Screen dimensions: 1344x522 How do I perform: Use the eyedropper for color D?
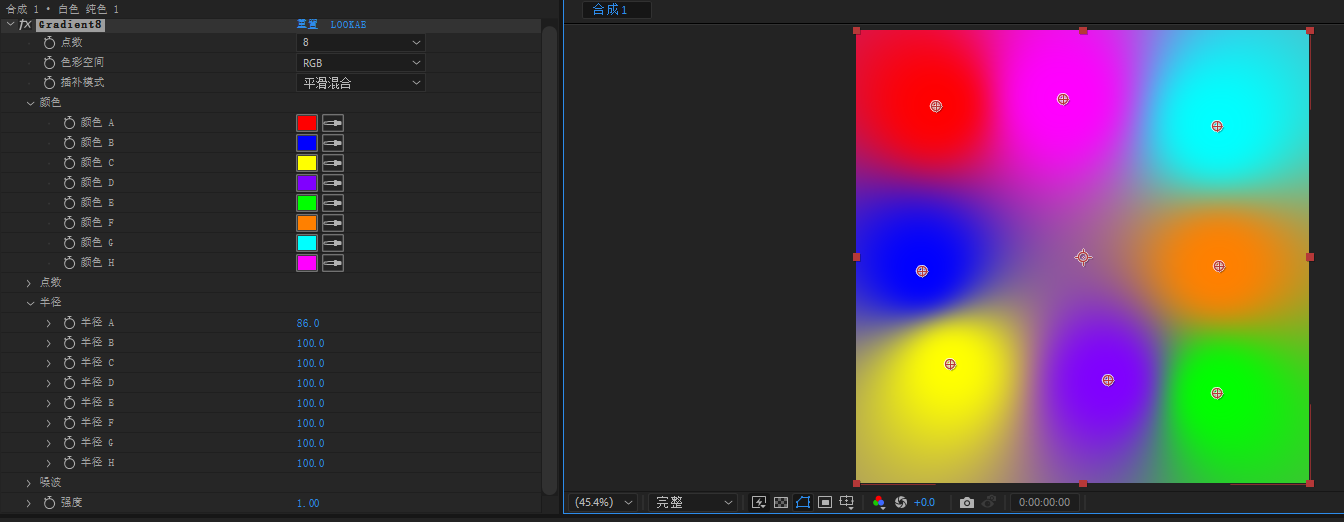pyautogui.click(x=333, y=183)
